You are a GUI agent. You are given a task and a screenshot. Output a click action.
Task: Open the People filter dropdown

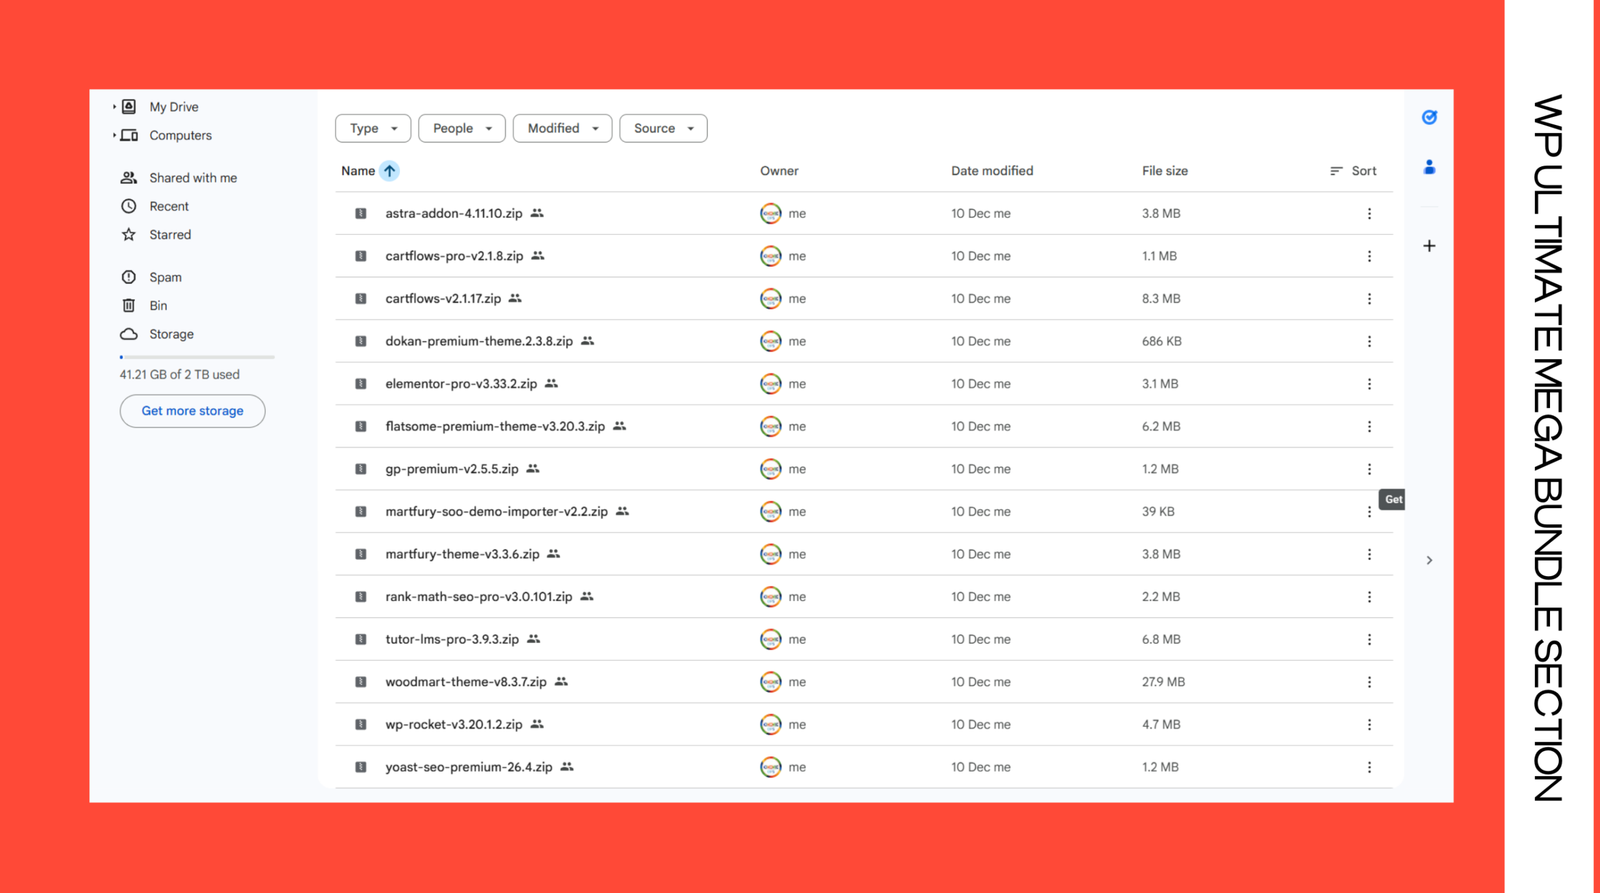461,128
